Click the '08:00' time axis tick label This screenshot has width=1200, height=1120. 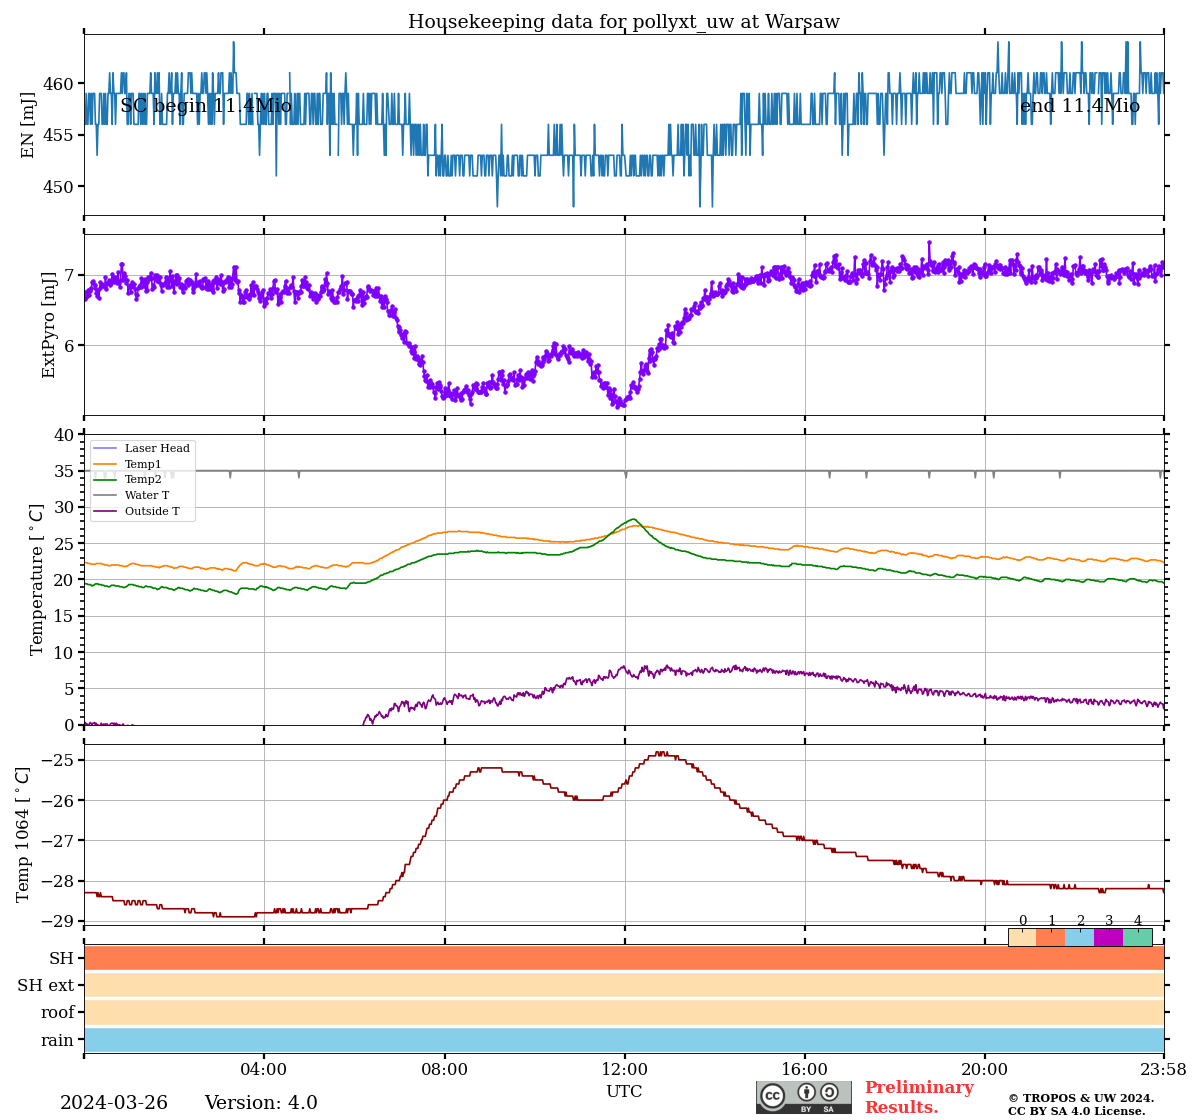[444, 1070]
